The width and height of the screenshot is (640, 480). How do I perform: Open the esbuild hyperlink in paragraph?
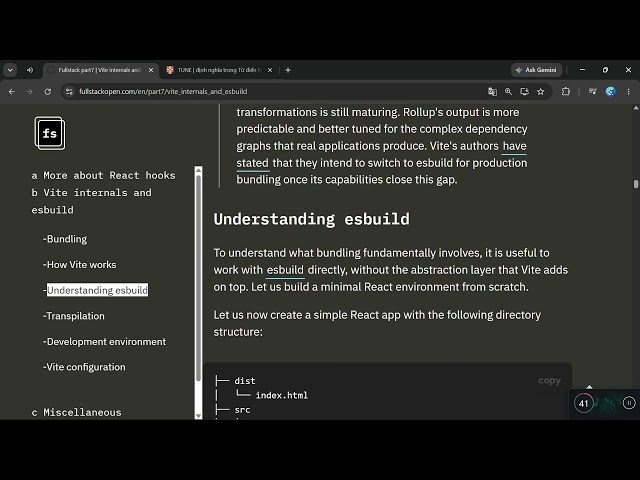pos(285,270)
